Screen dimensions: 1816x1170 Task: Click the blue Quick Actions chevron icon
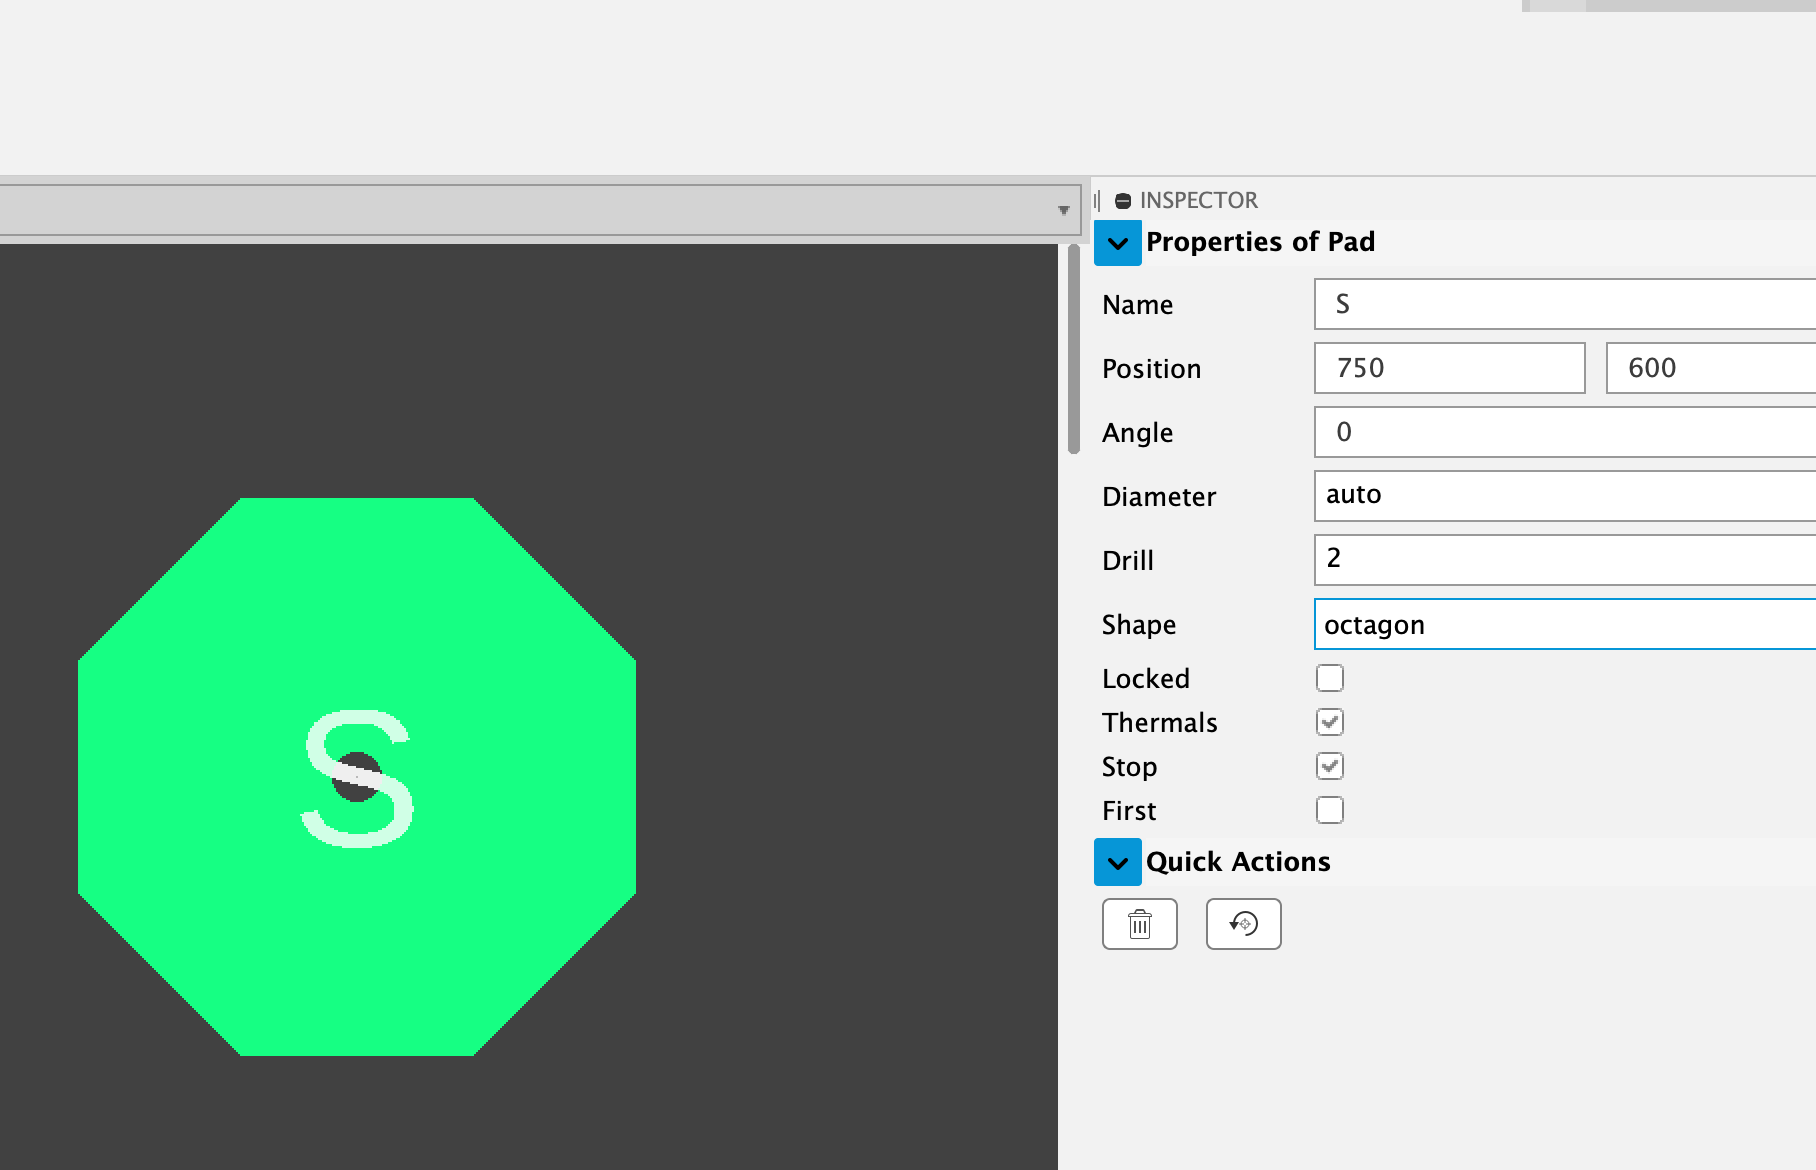(1118, 862)
